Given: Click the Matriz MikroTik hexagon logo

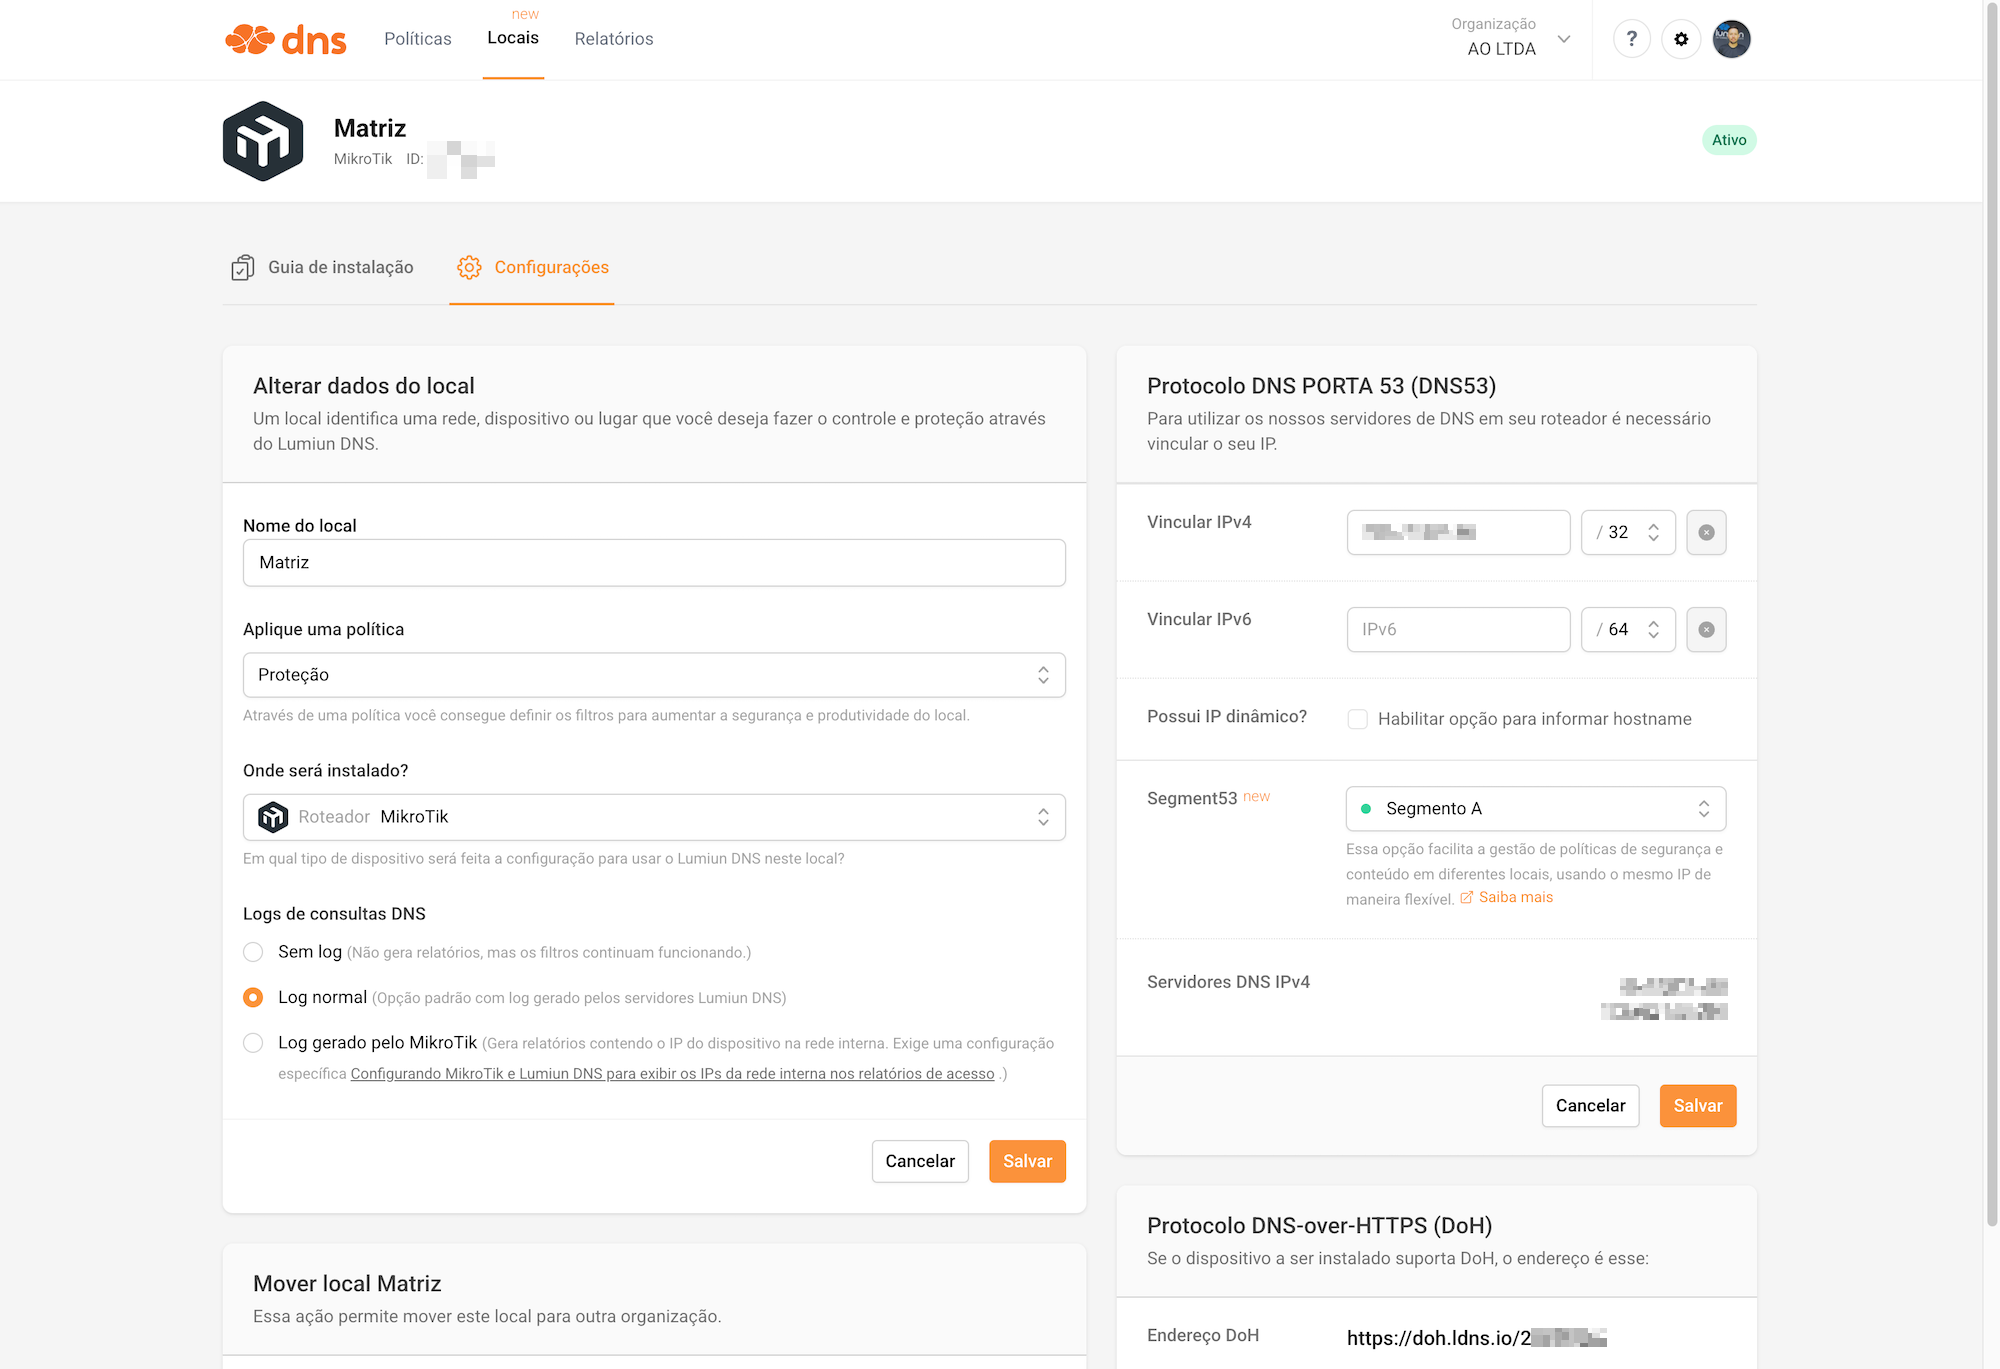Looking at the screenshot, I should (x=263, y=141).
